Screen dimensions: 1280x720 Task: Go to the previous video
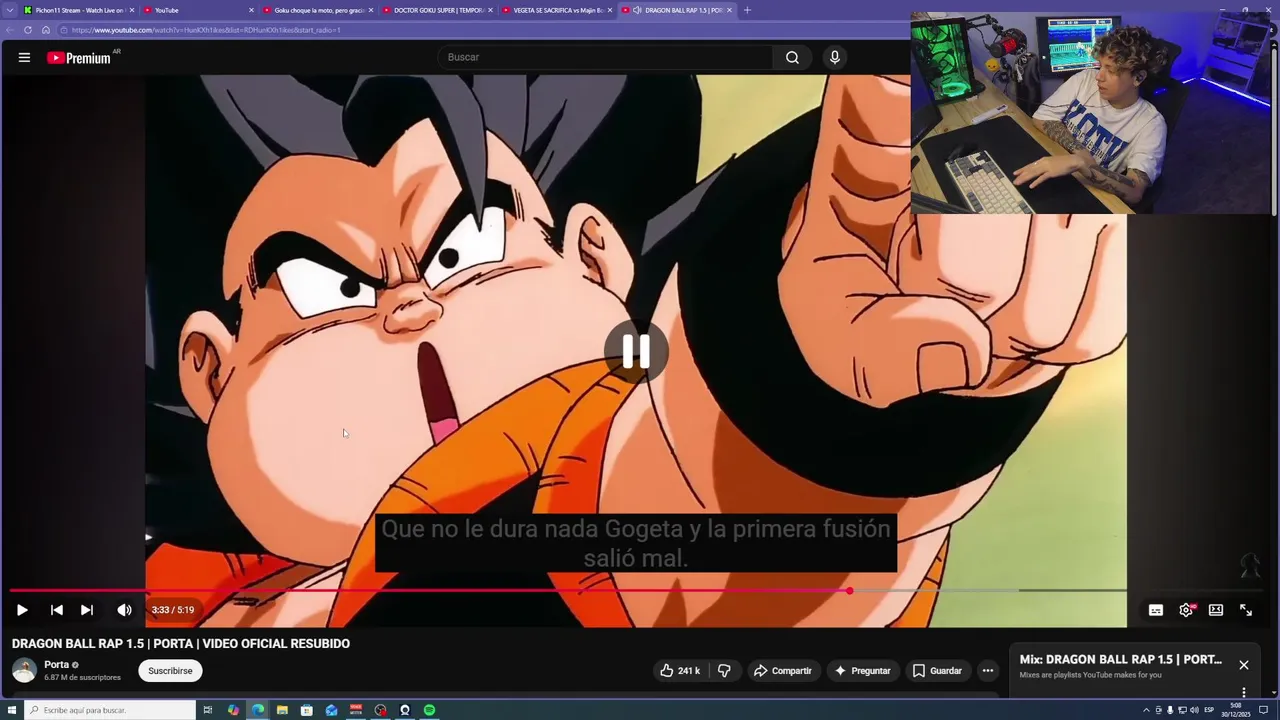[57, 610]
